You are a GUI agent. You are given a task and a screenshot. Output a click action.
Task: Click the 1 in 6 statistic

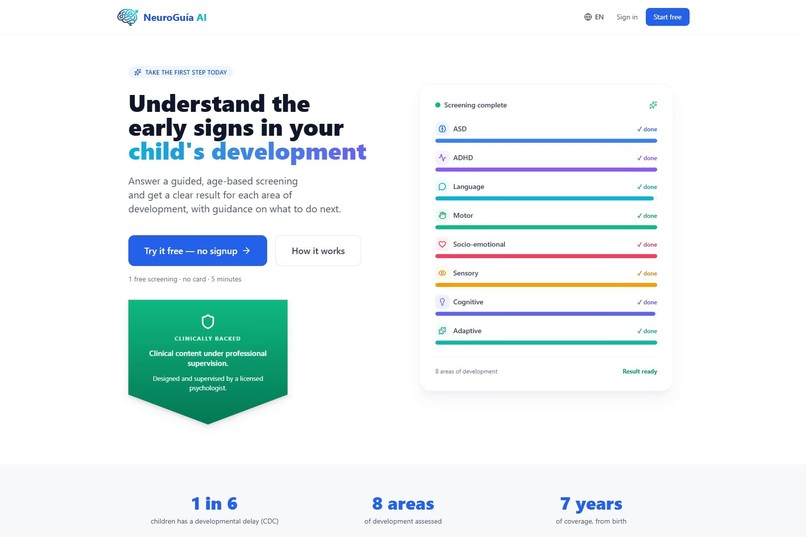tap(214, 504)
